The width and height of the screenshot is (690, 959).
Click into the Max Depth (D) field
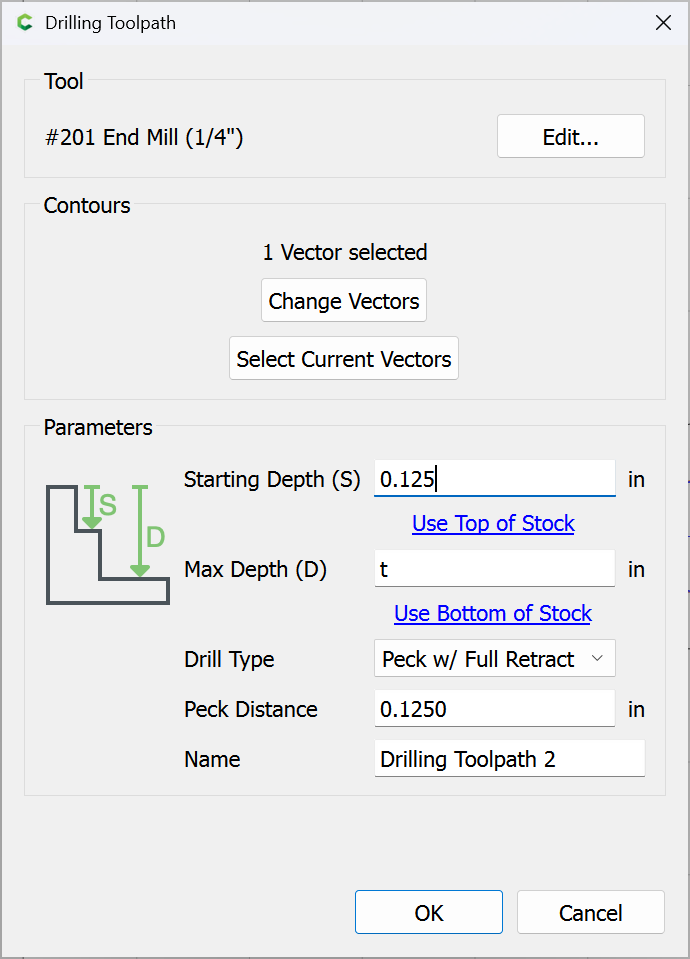[494, 569]
